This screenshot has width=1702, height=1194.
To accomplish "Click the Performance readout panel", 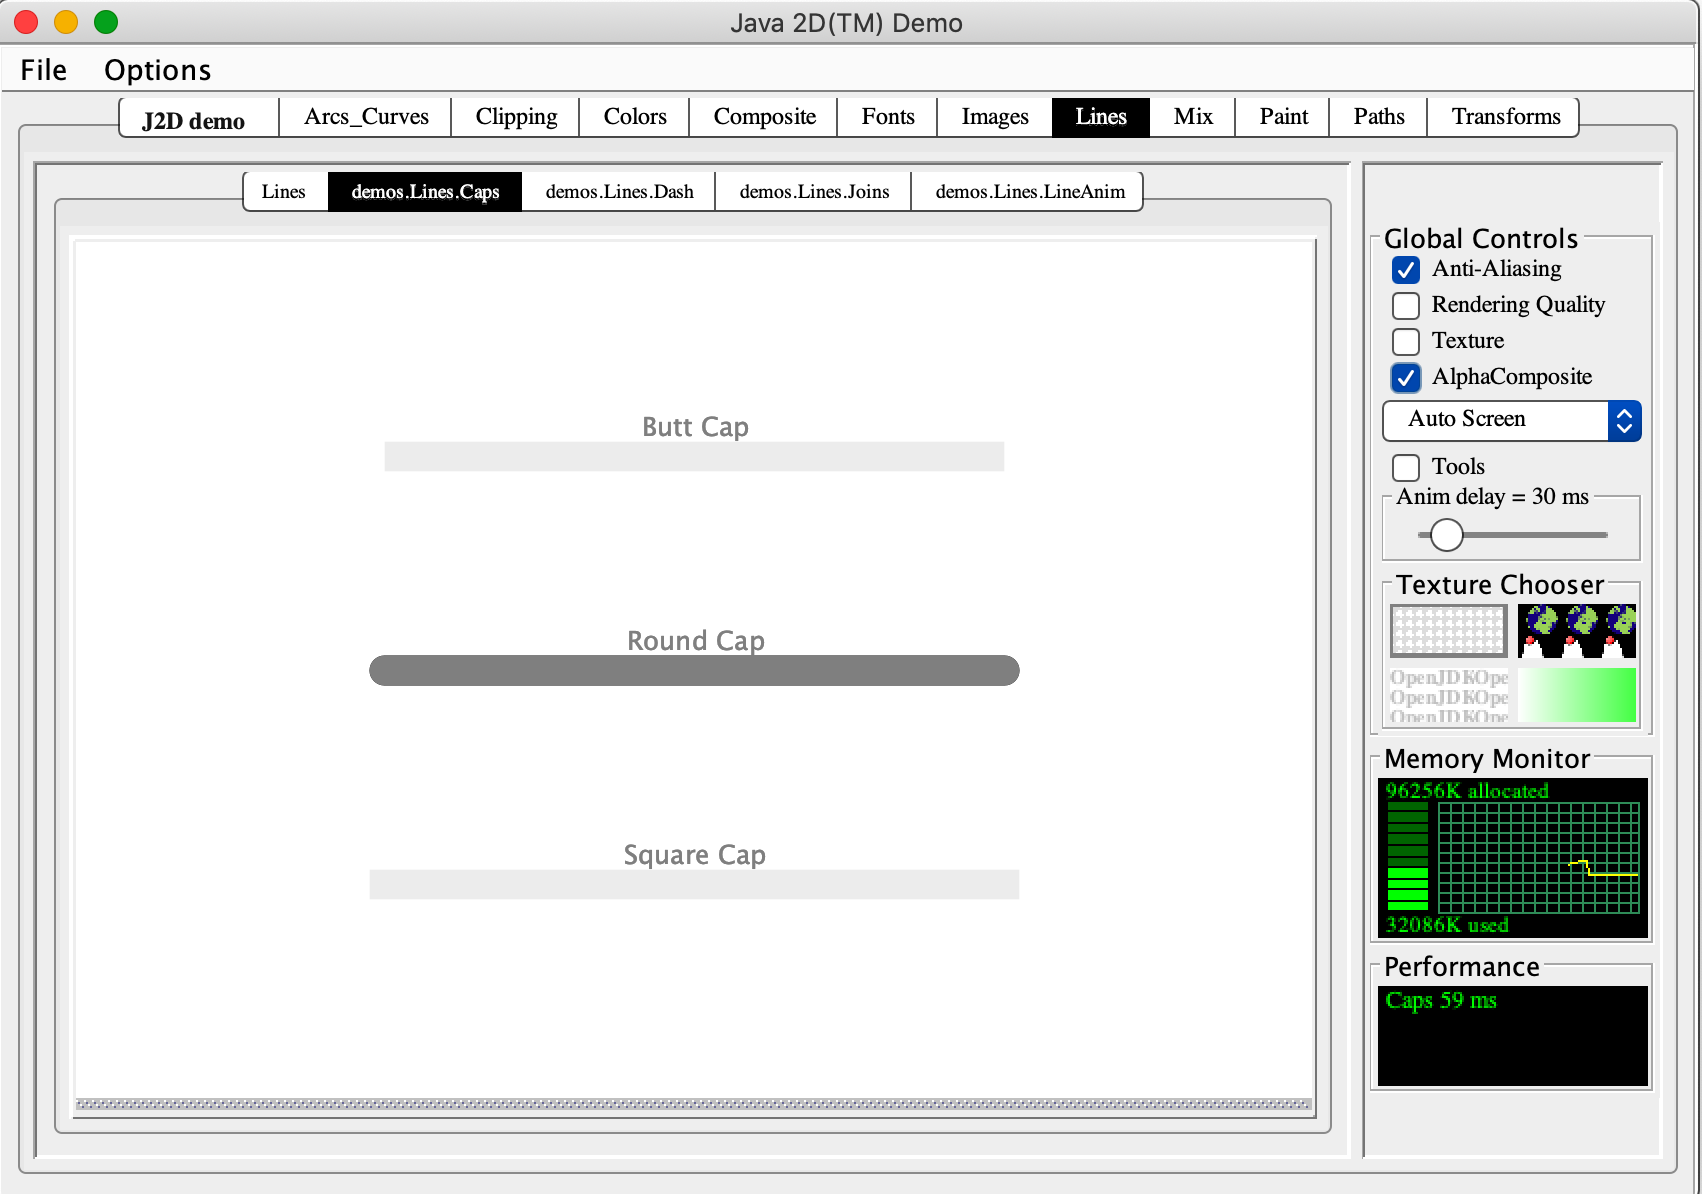I will point(1512,1036).
